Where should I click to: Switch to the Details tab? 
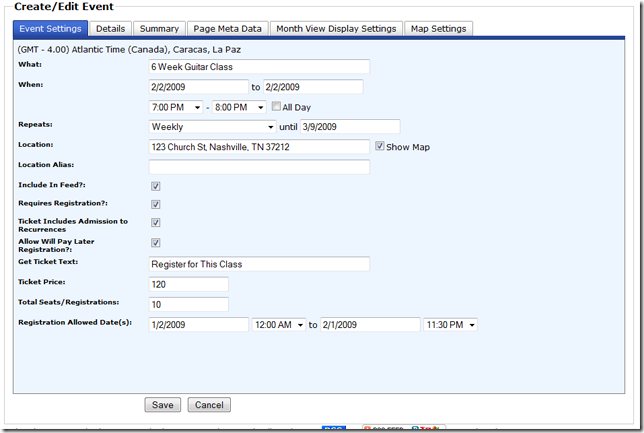pos(111,29)
